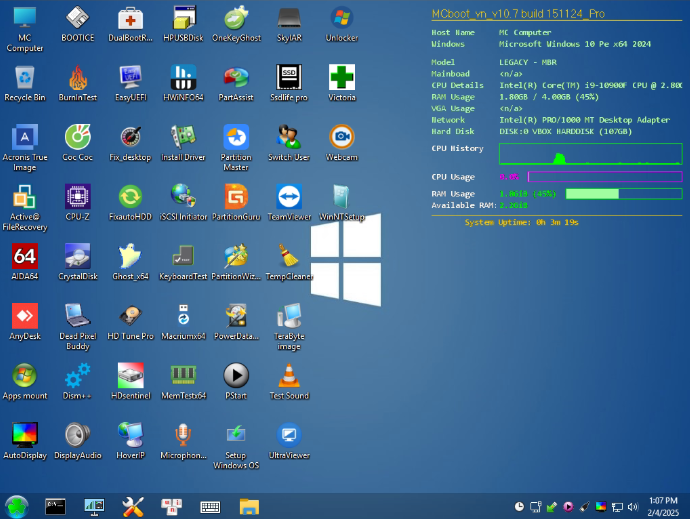Screen dimensions: 690x519
Task: Open Active@ FileRecovery
Action: [25, 208]
